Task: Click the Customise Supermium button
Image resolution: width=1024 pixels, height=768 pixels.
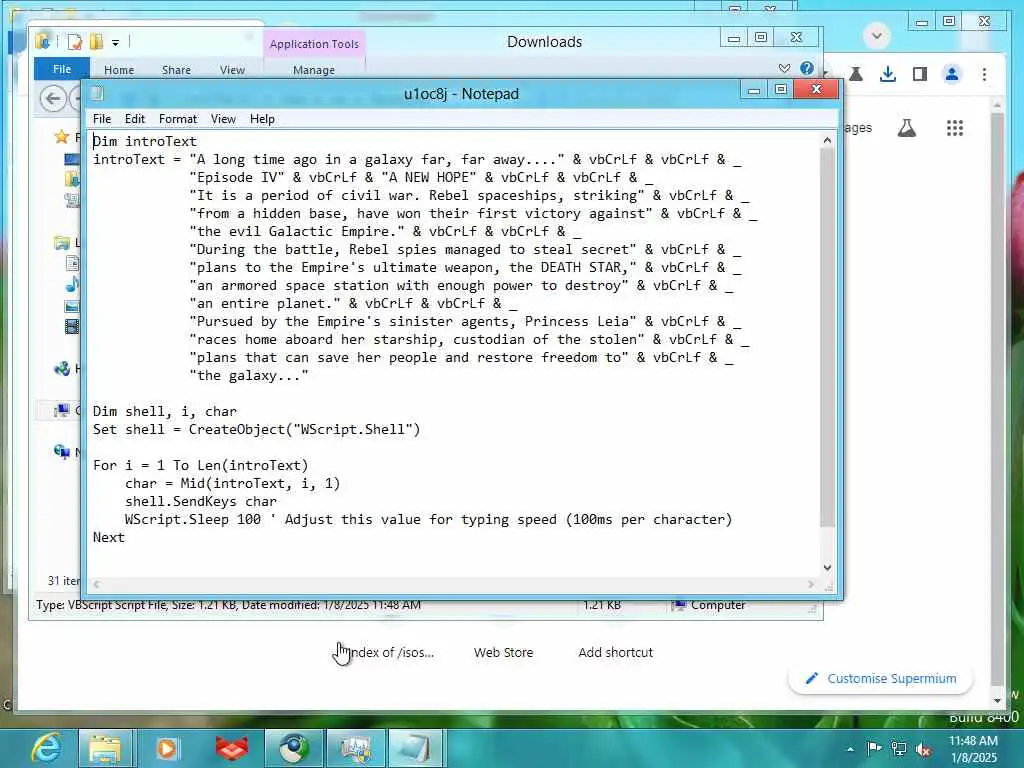Action: coord(881,679)
